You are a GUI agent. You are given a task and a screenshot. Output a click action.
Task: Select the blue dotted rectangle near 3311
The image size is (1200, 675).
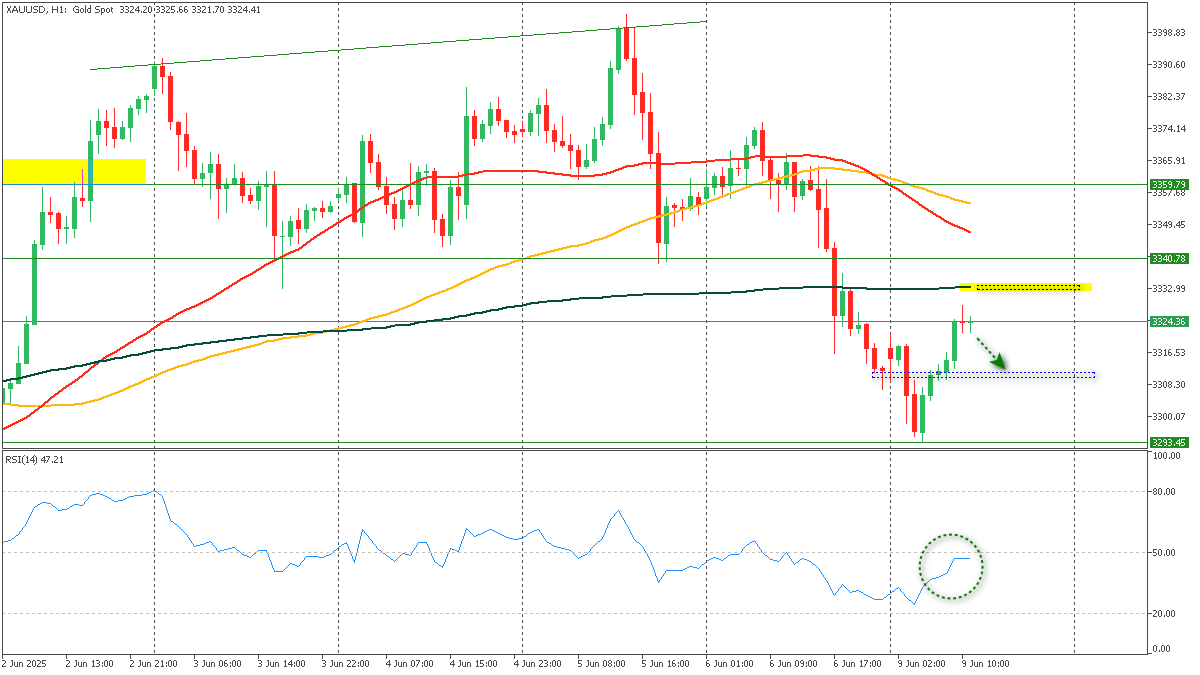984,375
